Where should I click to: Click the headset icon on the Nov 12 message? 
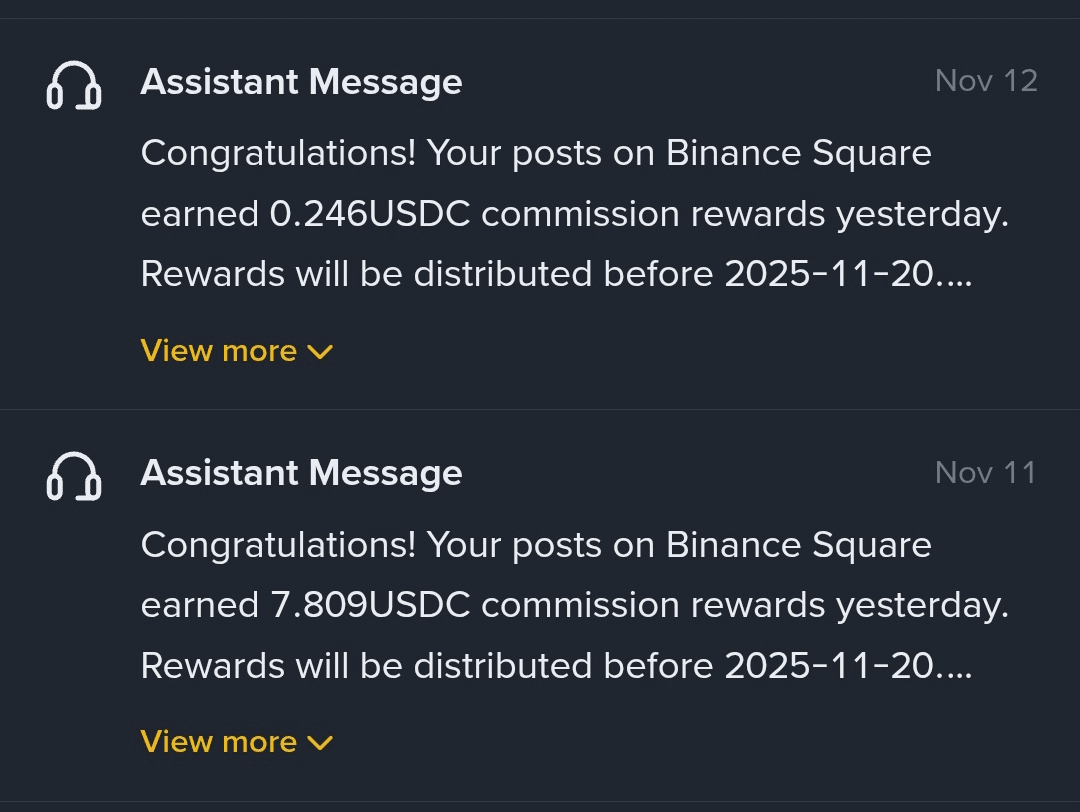[x=74, y=85]
